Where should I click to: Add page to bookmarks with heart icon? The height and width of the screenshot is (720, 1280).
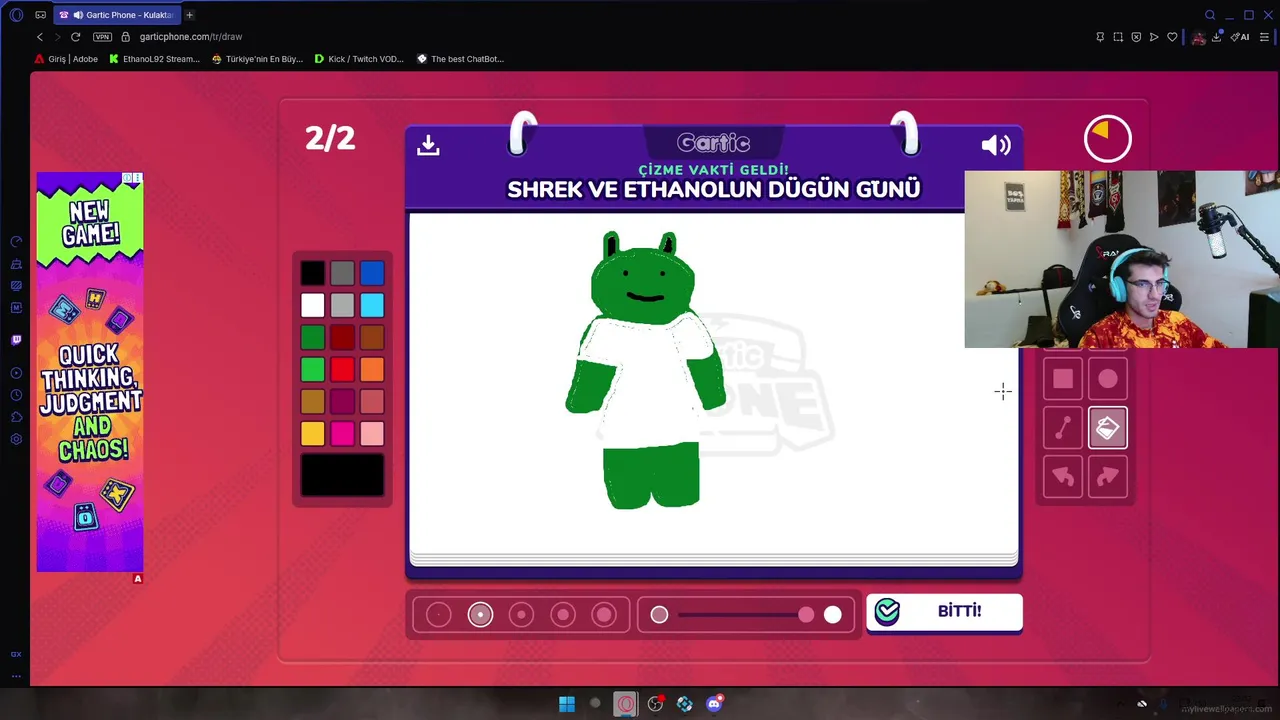pos(1172,37)
